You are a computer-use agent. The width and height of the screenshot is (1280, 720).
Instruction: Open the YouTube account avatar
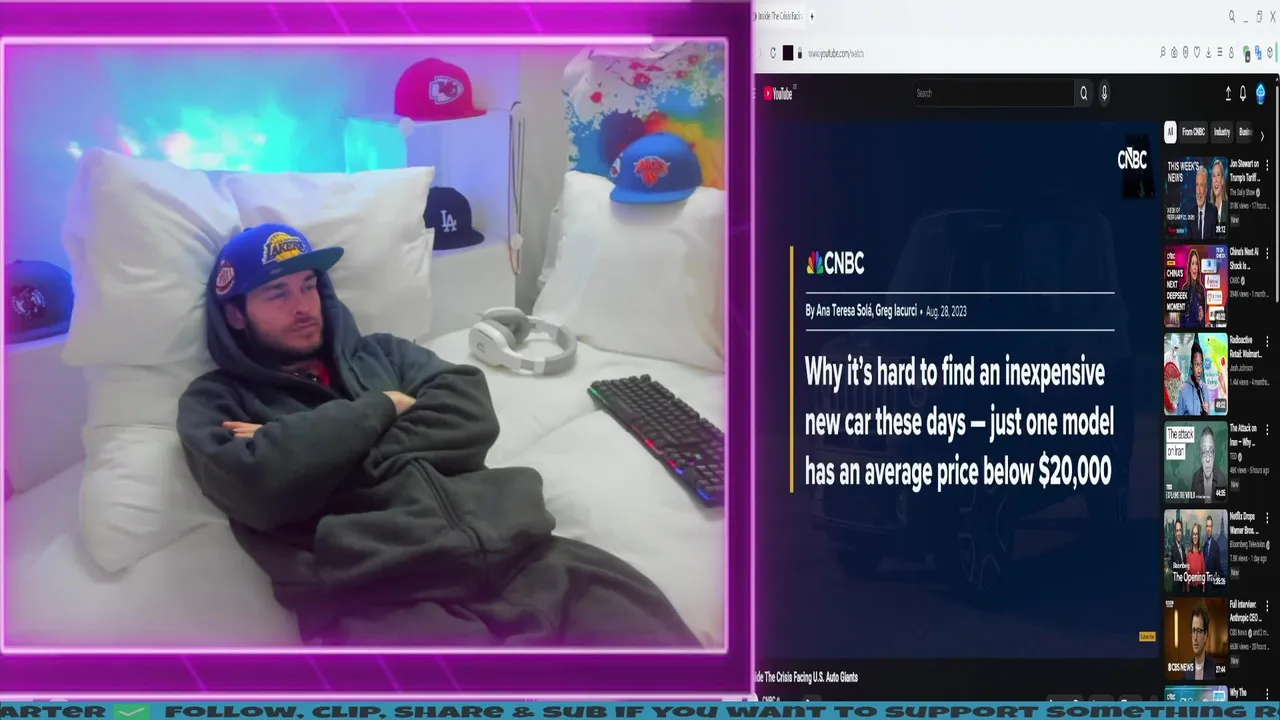(x=1260, y=93)
